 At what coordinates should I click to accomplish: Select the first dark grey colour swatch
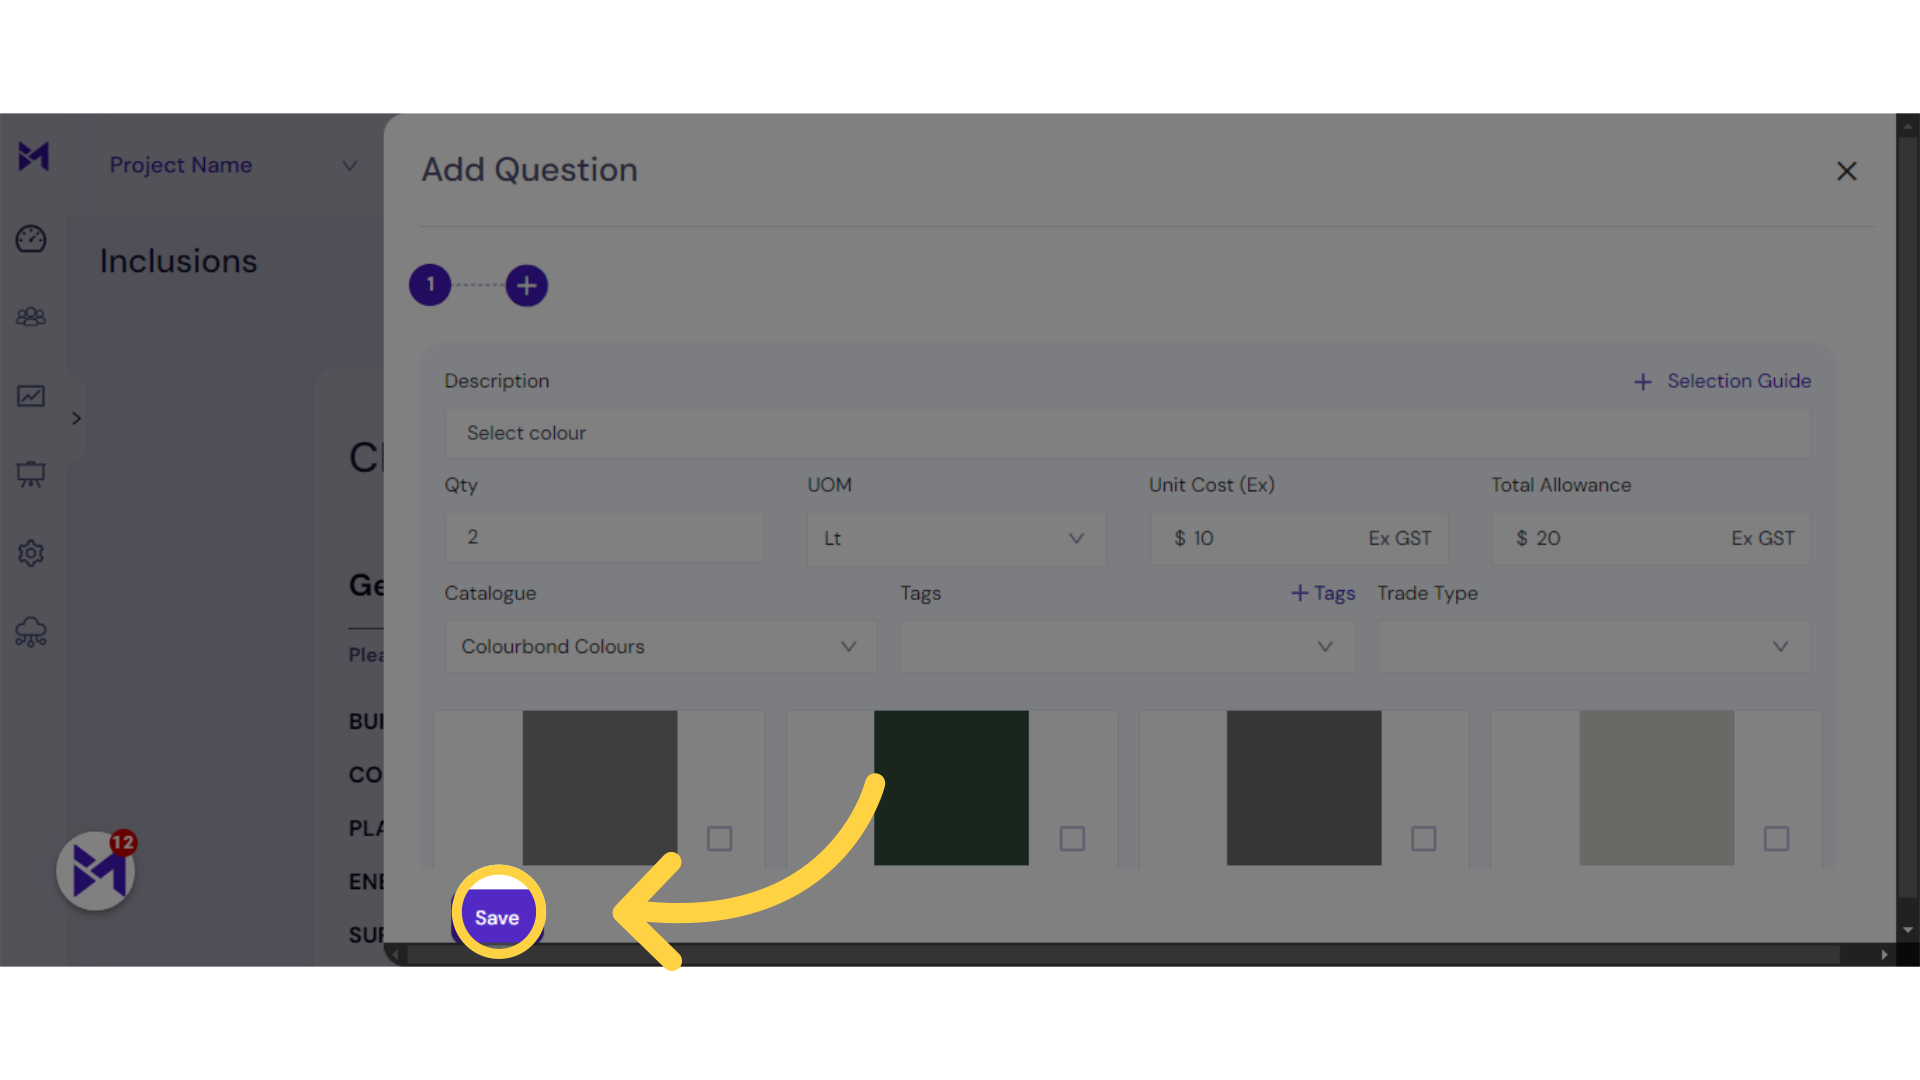[599, 788]
